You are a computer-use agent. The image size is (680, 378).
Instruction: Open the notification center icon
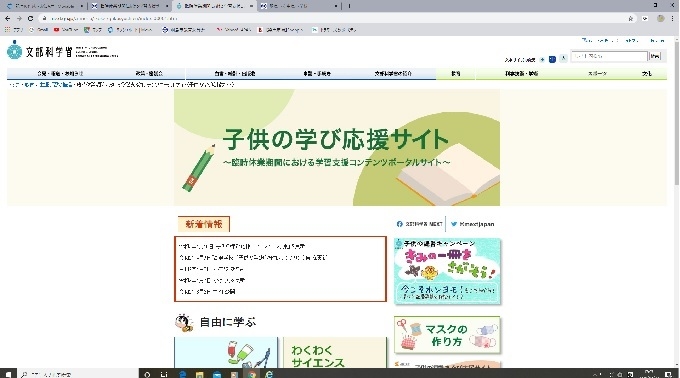[668, 374]
